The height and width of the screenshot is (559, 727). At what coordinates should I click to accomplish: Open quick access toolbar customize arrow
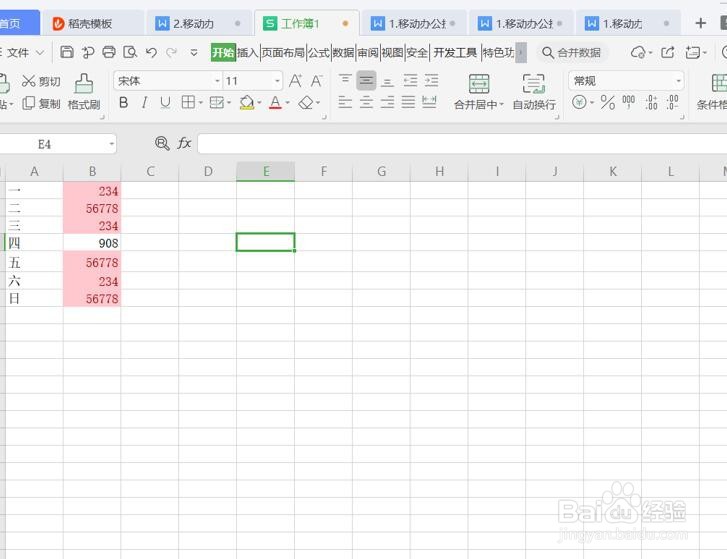[194, 52]
